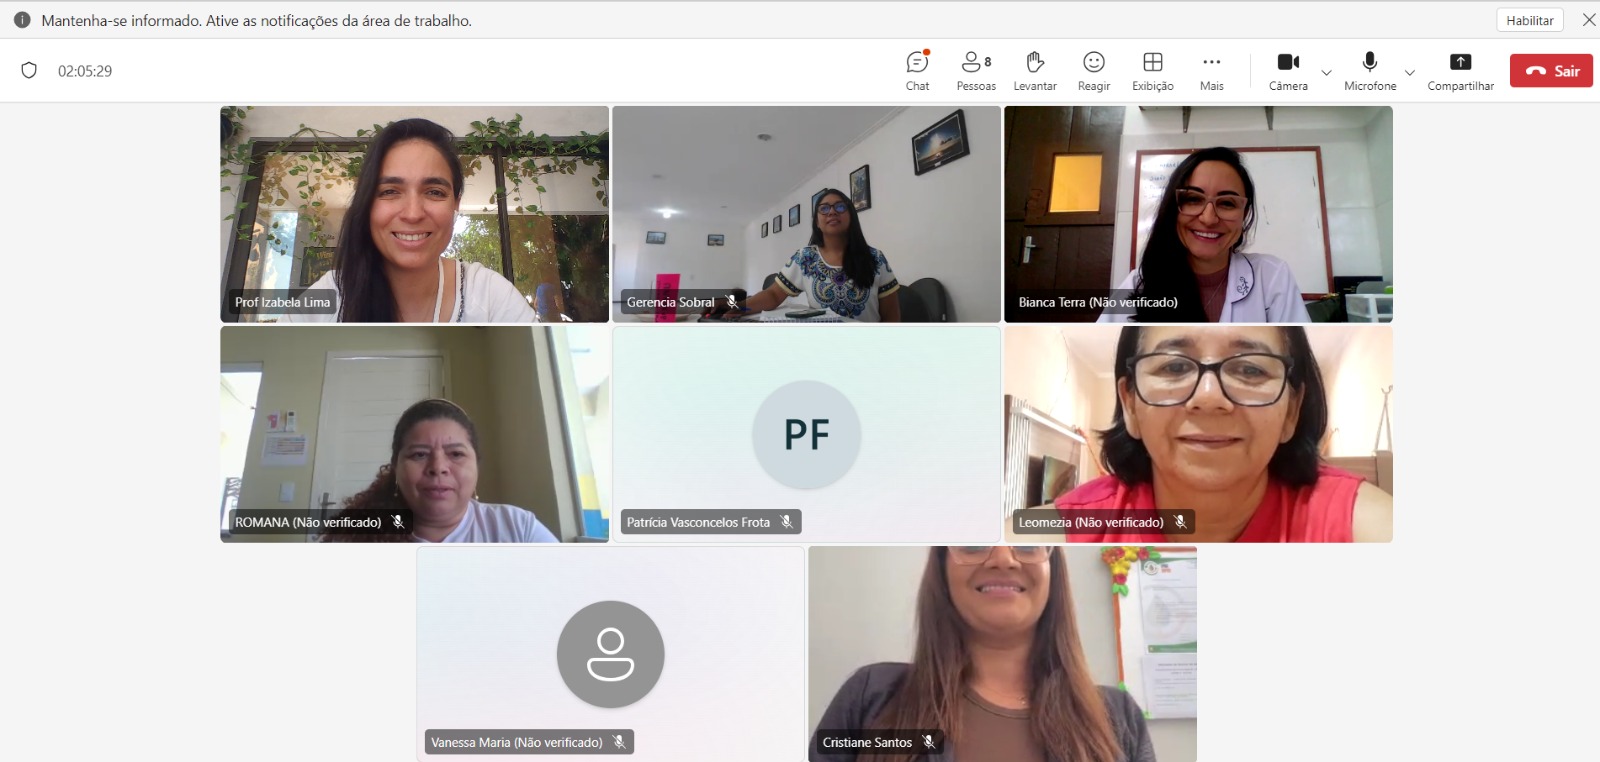Select ROMANA video tile
This screenshot has height=762, width=1600.
pos(414,434)
